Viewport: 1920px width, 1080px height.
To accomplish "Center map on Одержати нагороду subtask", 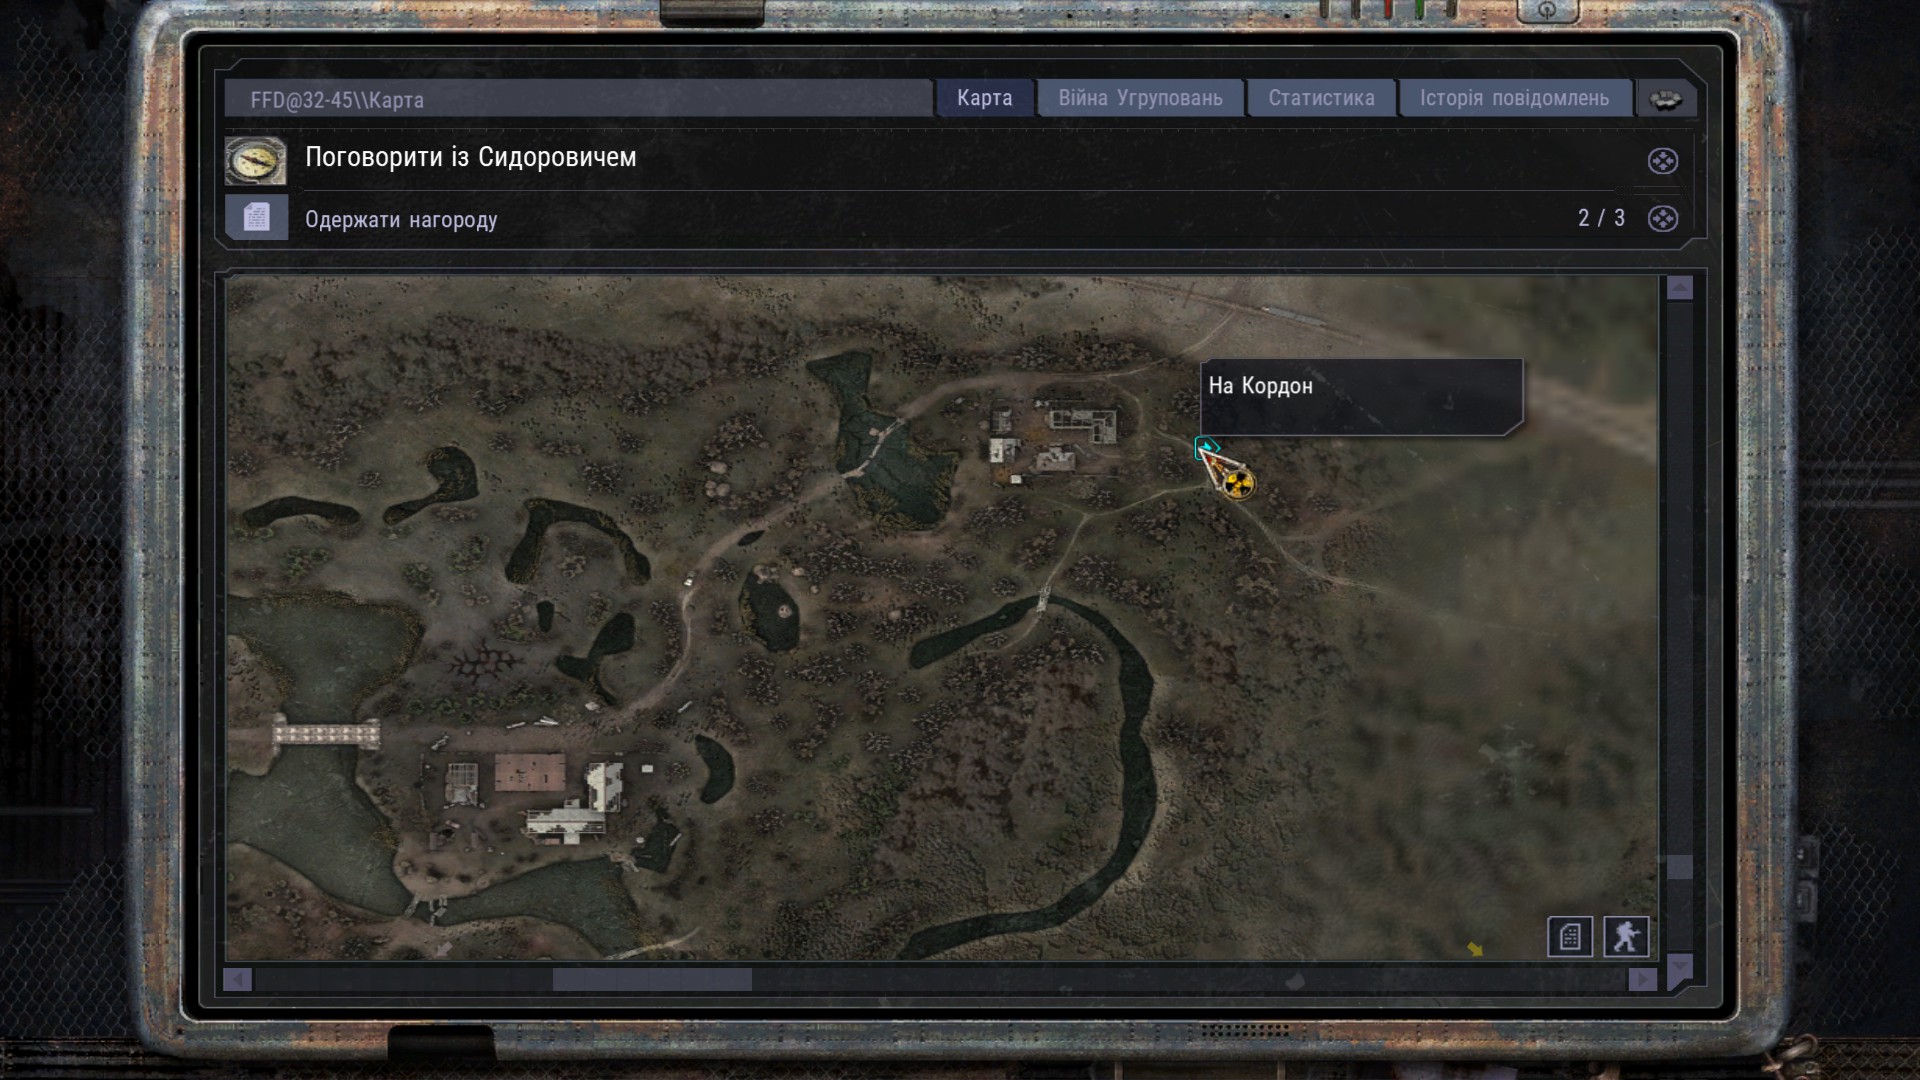I will coord(1662,219).
